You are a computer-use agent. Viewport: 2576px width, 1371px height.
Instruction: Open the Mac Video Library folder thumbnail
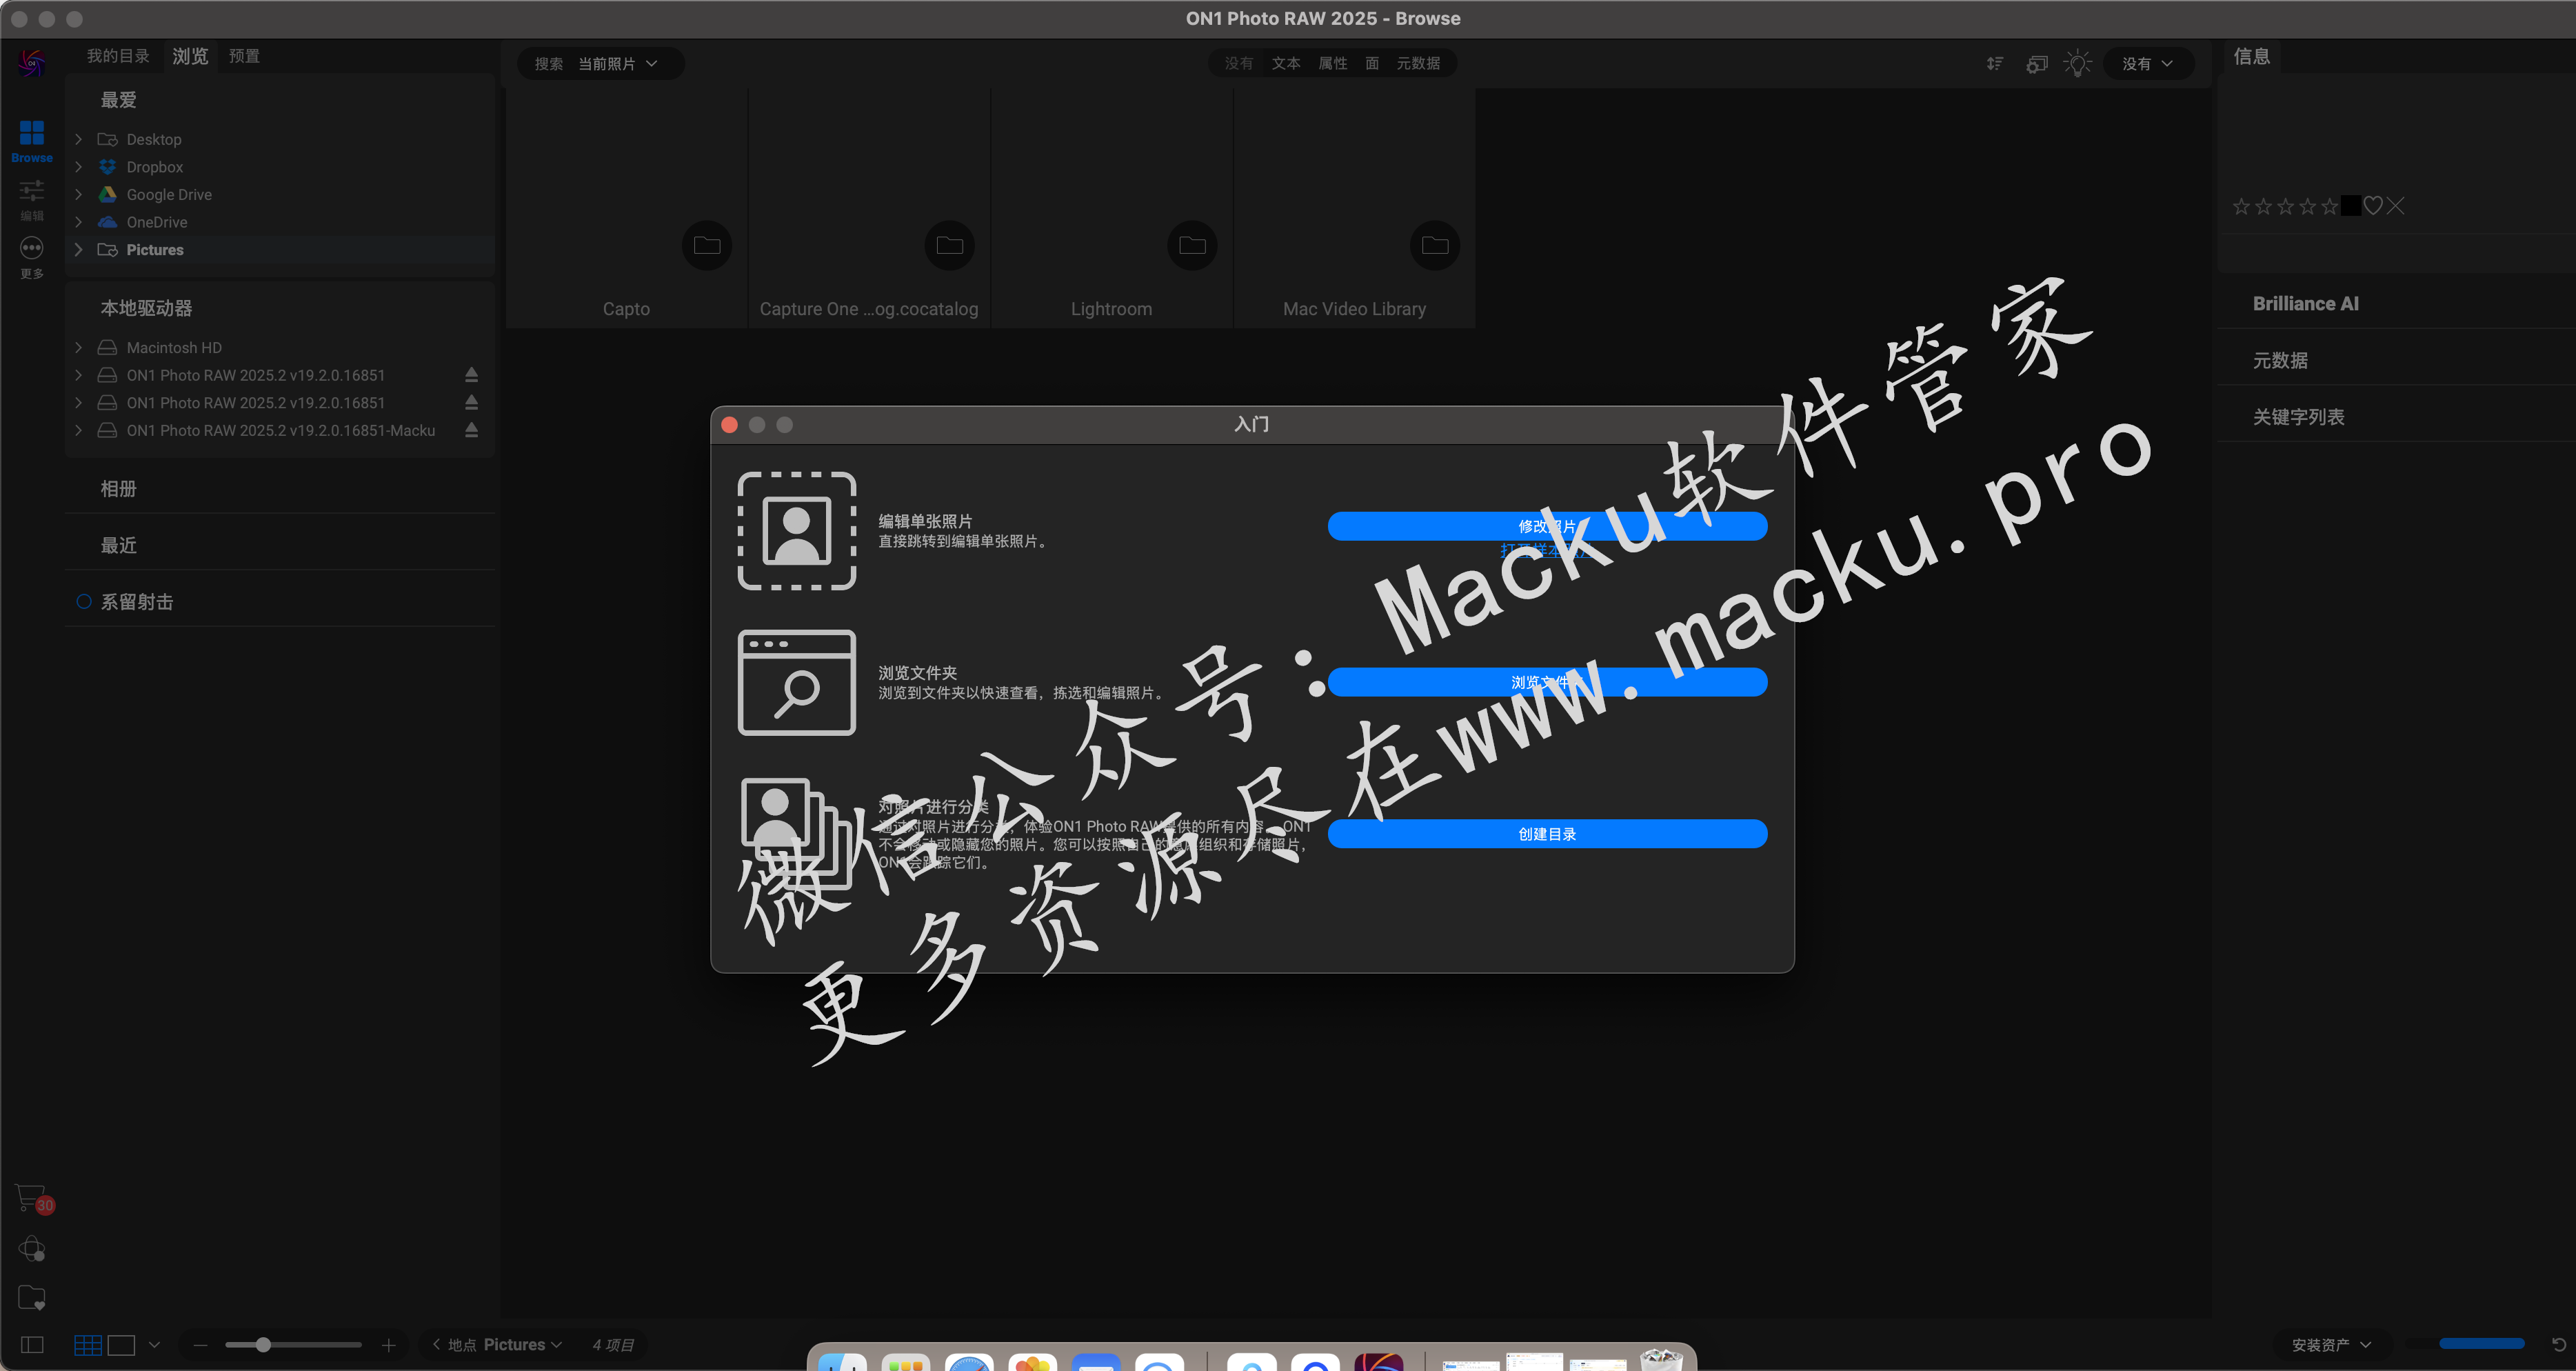point(1355,208)
